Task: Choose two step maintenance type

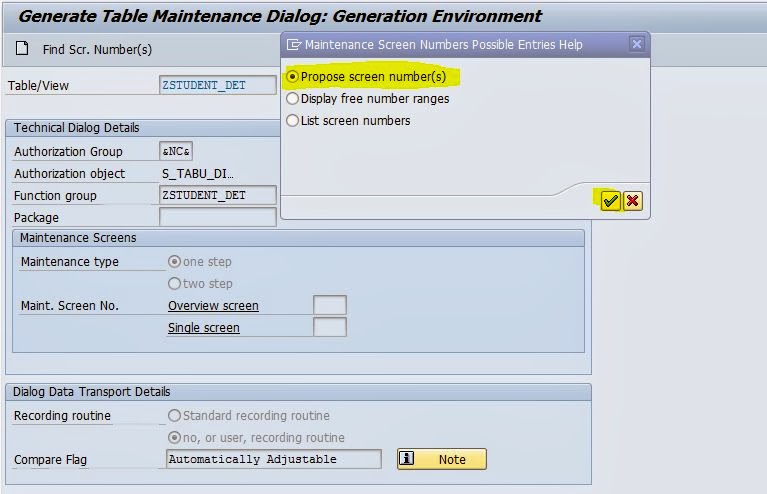Action: tap(175, 284)
